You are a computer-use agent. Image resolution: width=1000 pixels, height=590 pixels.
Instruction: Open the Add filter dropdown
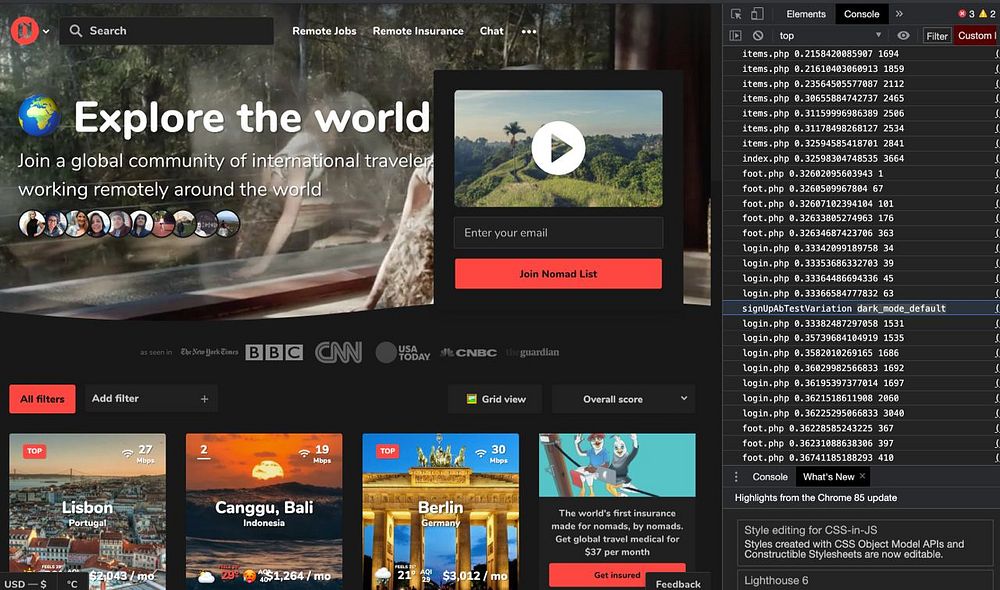(151, 399)
